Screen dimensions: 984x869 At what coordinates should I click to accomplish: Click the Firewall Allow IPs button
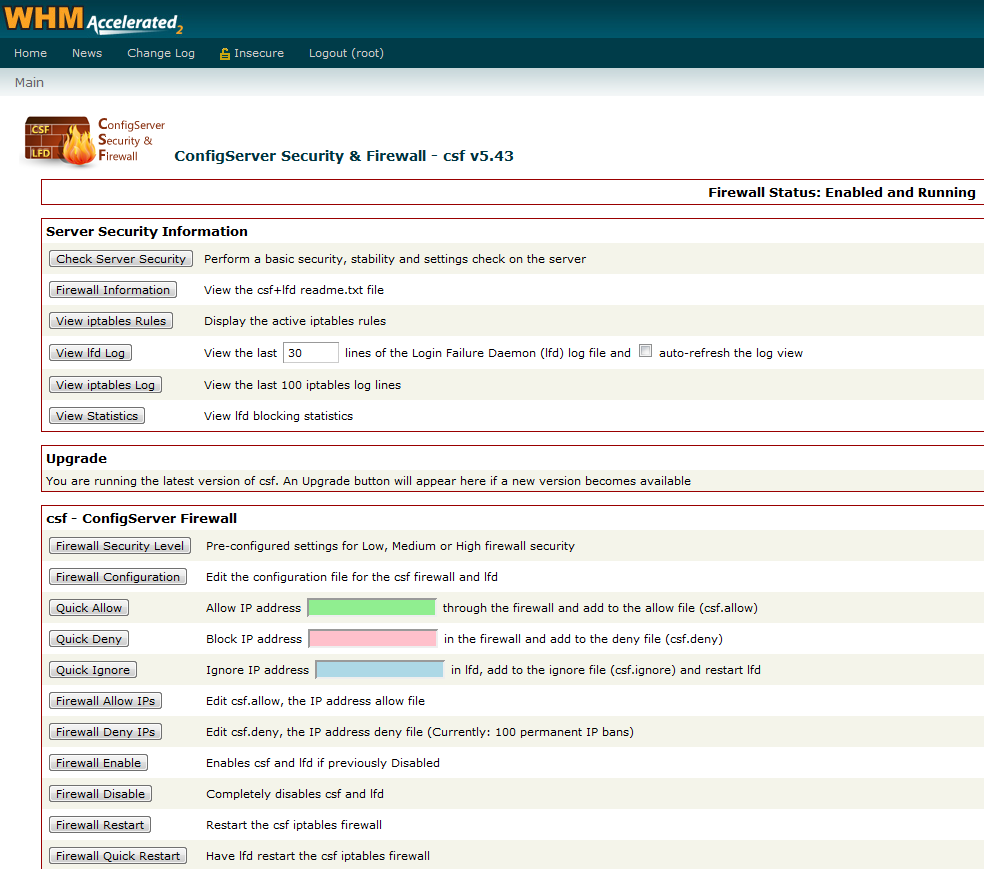tap(105, 701)
